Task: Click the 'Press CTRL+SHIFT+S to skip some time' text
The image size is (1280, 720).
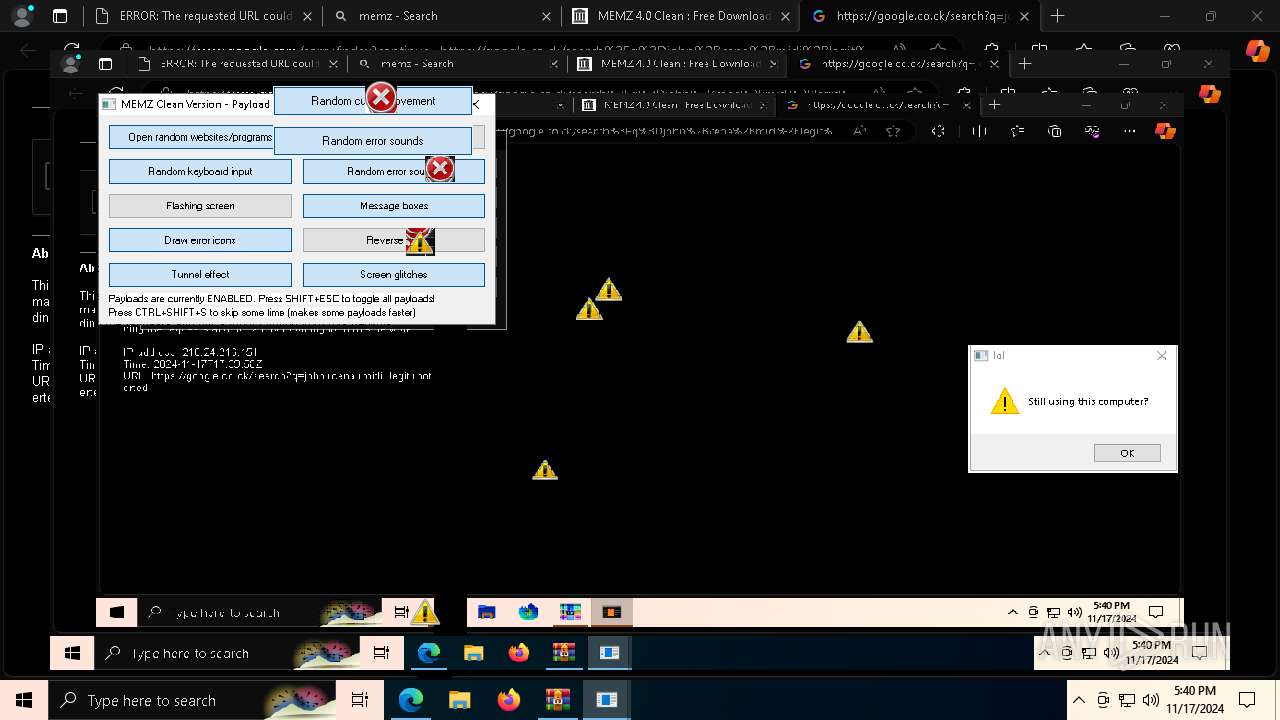Action: coord(262,313)
